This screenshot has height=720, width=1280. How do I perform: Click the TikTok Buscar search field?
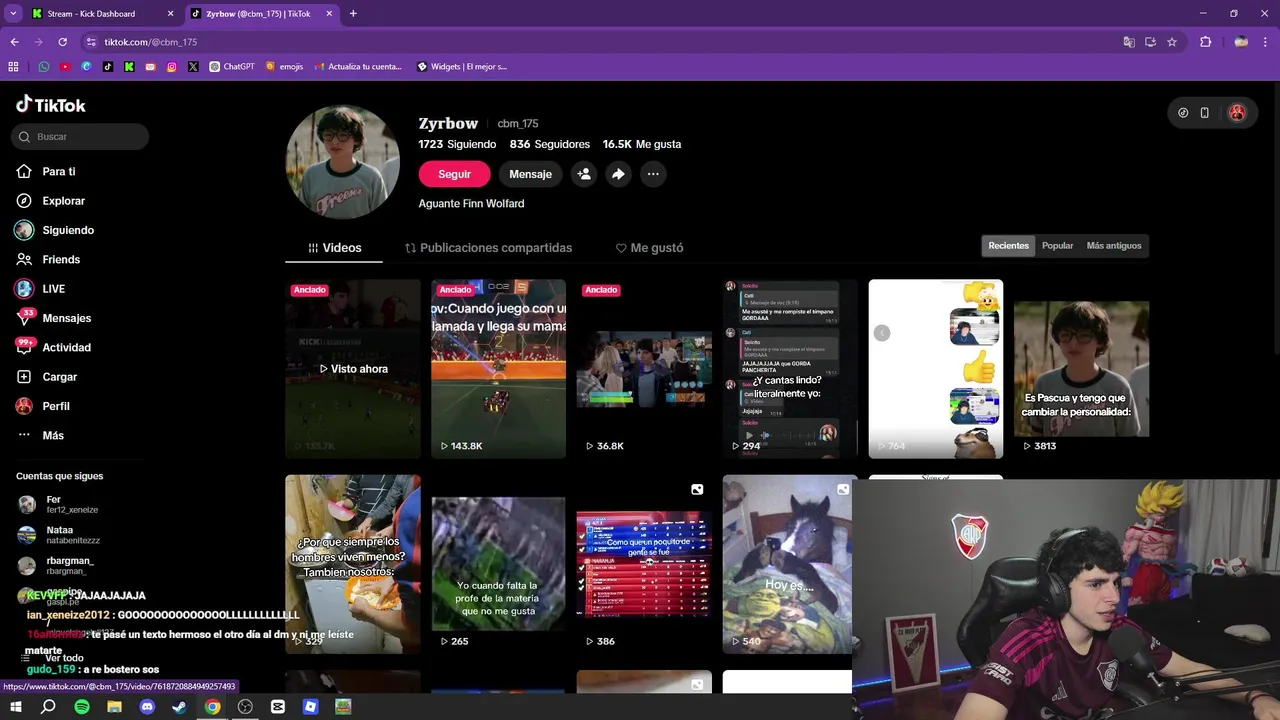tap(80, 136)
